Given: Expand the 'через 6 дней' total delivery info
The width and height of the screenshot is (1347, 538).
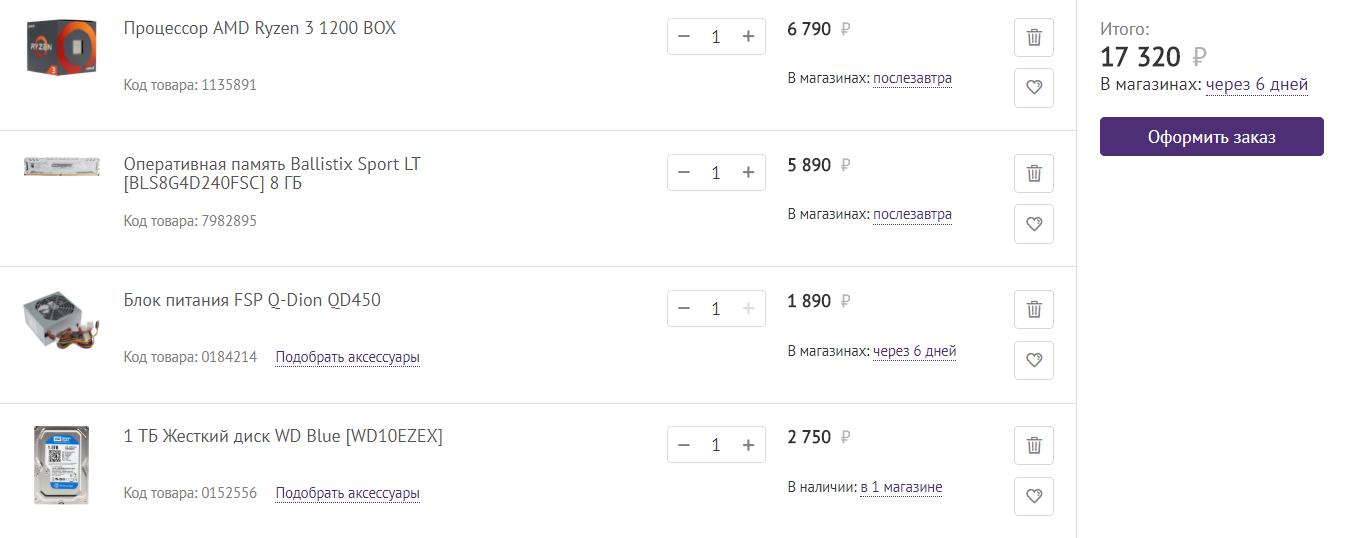Looking at the screenshot, I should pyautogui.click(x=1256, y=85).
